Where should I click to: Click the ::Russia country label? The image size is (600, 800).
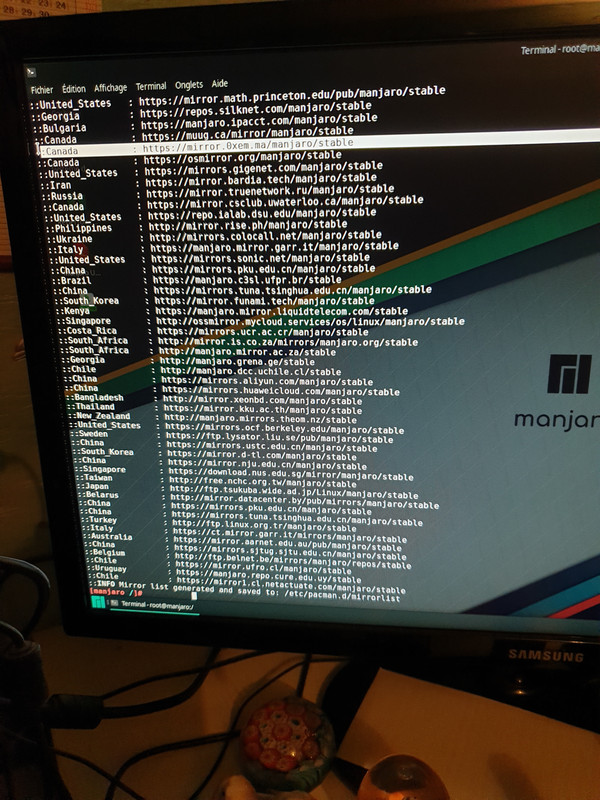click(62, 196)
